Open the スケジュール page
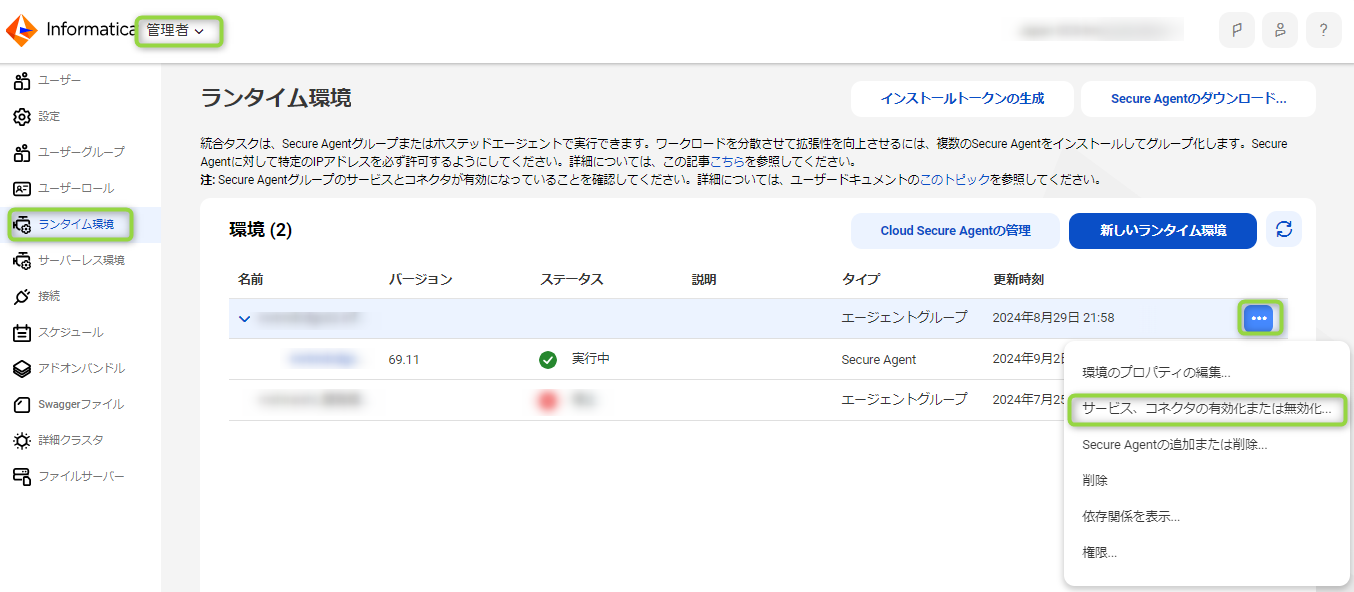 pos(55,332)
